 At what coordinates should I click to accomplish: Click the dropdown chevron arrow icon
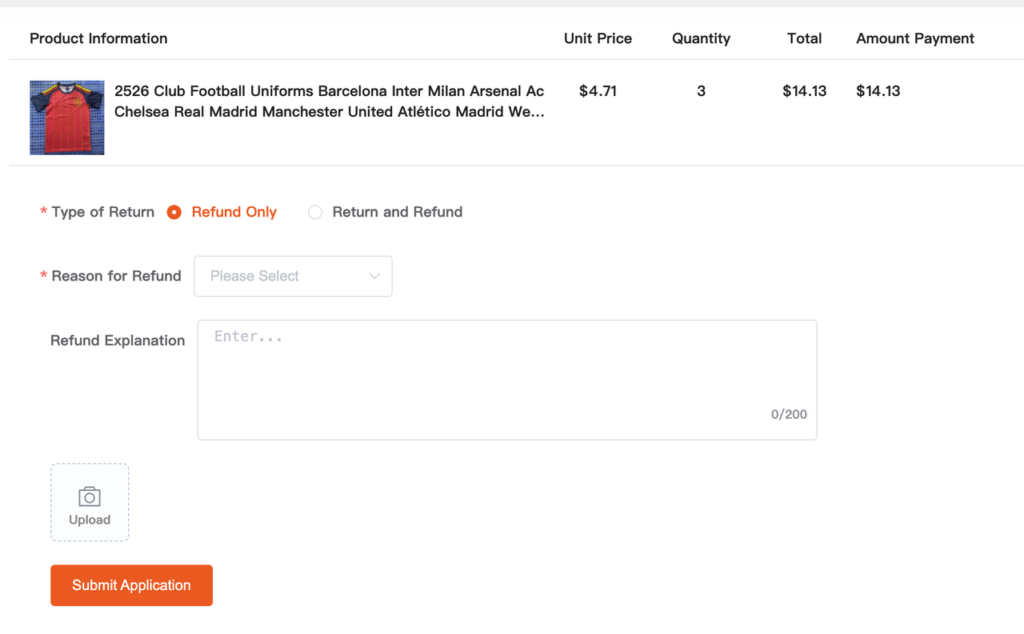click(375, 276)
